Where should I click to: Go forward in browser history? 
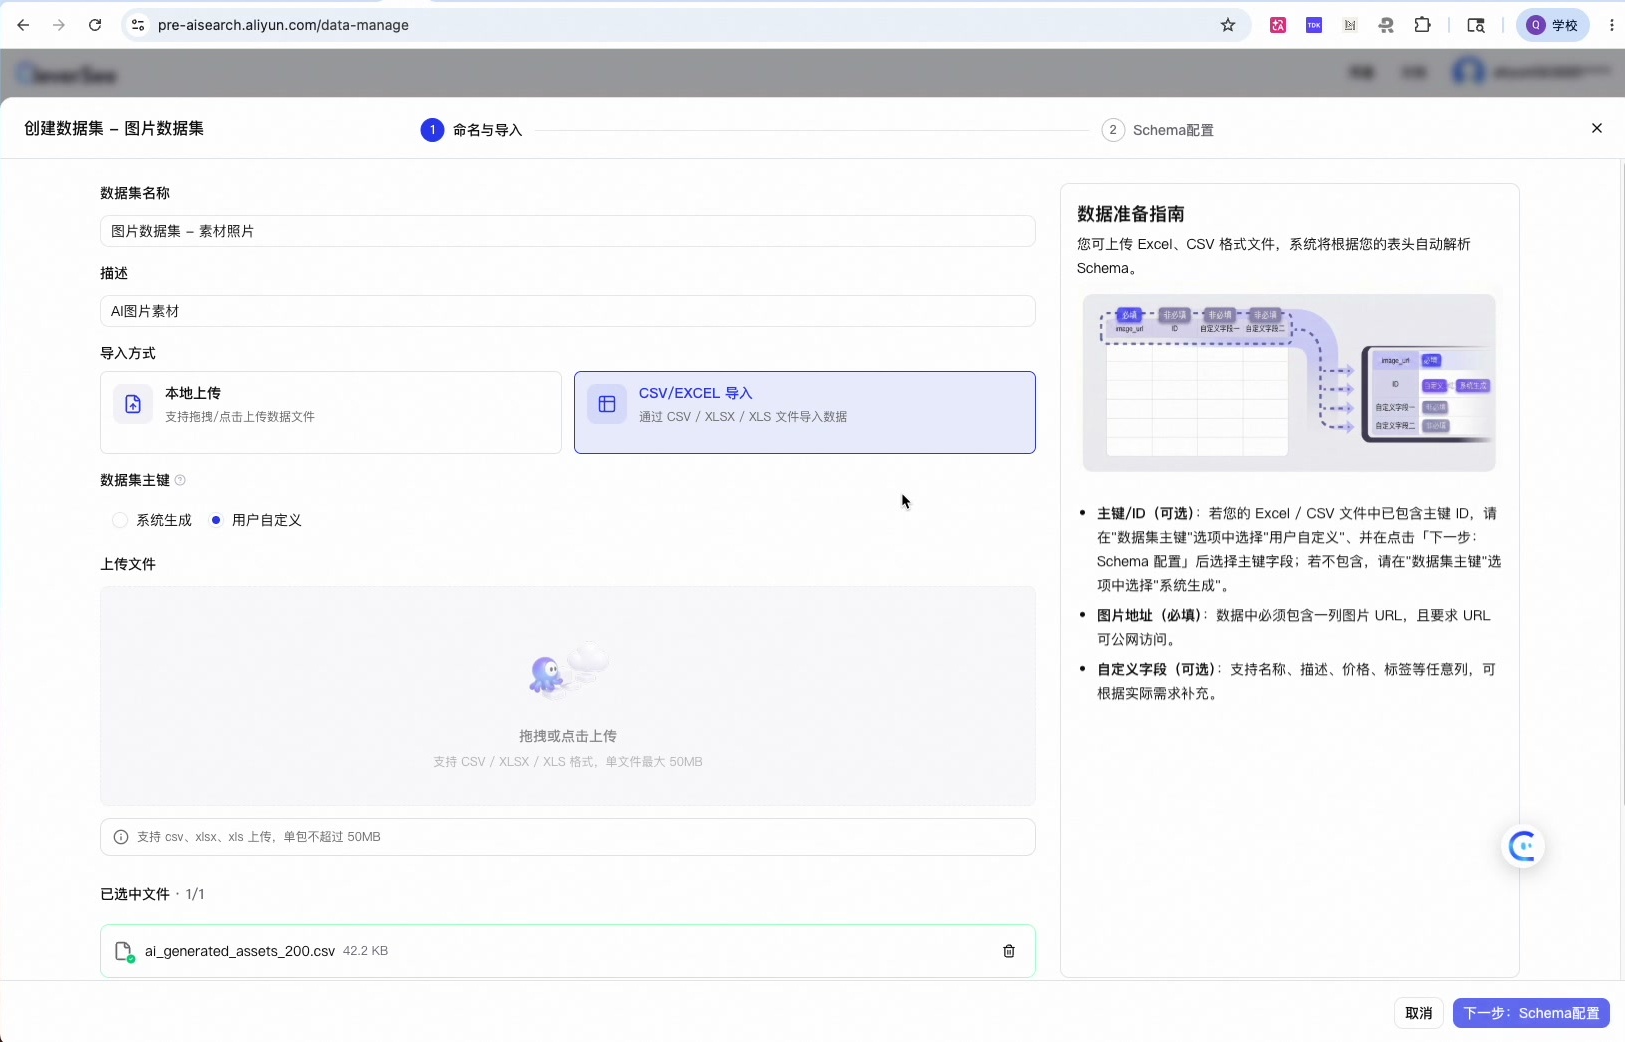pos(59,25)
